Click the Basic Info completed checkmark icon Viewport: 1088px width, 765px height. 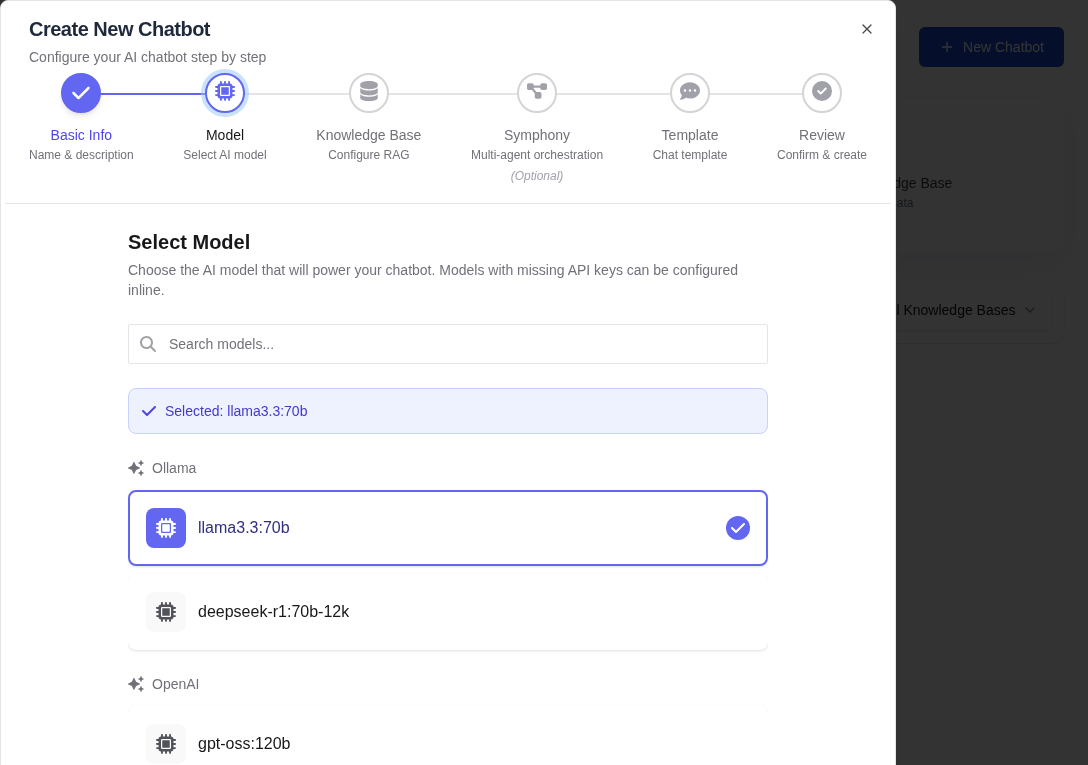click(81, 92)
